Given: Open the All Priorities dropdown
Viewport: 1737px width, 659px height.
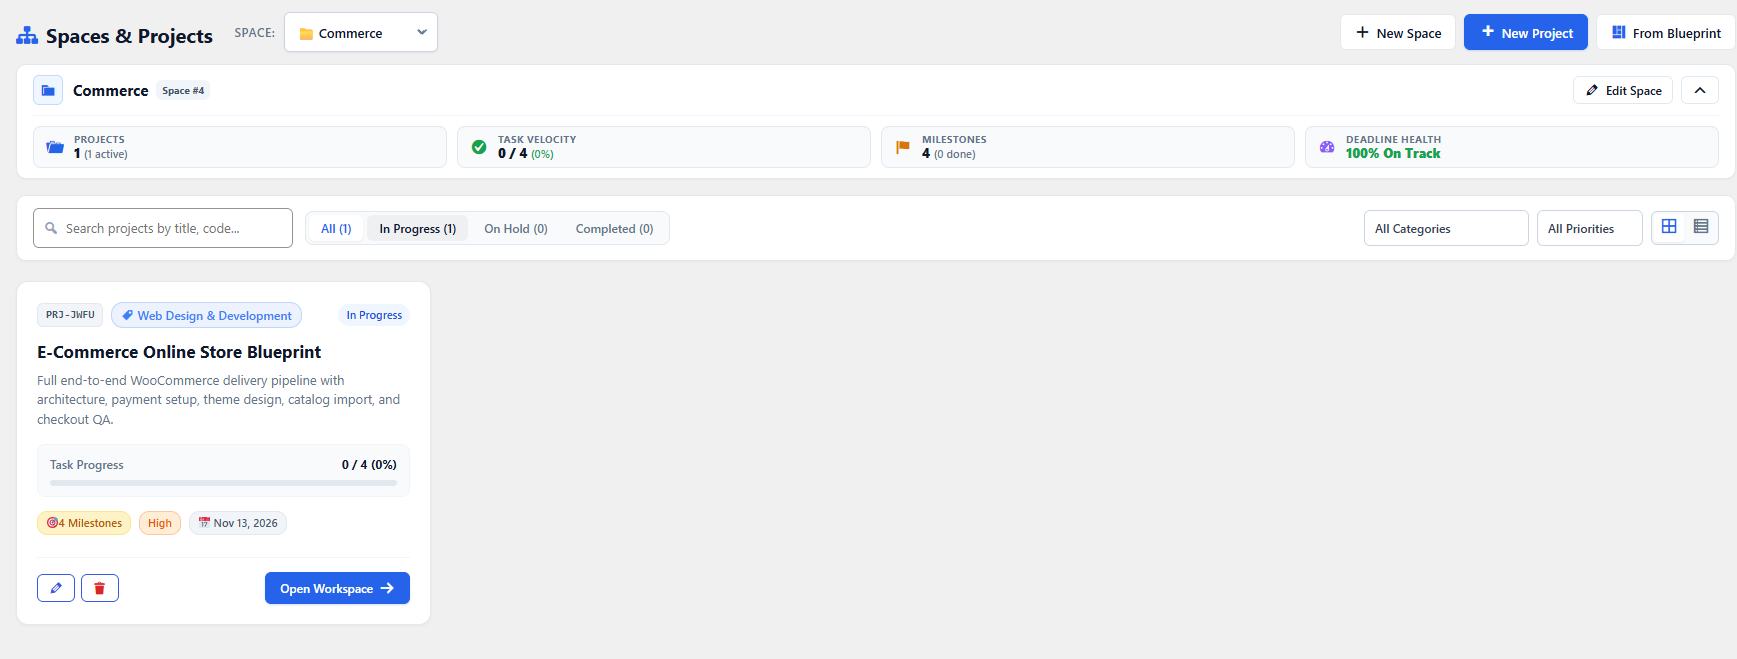Looking at the screenshot, I should 1590,228.
